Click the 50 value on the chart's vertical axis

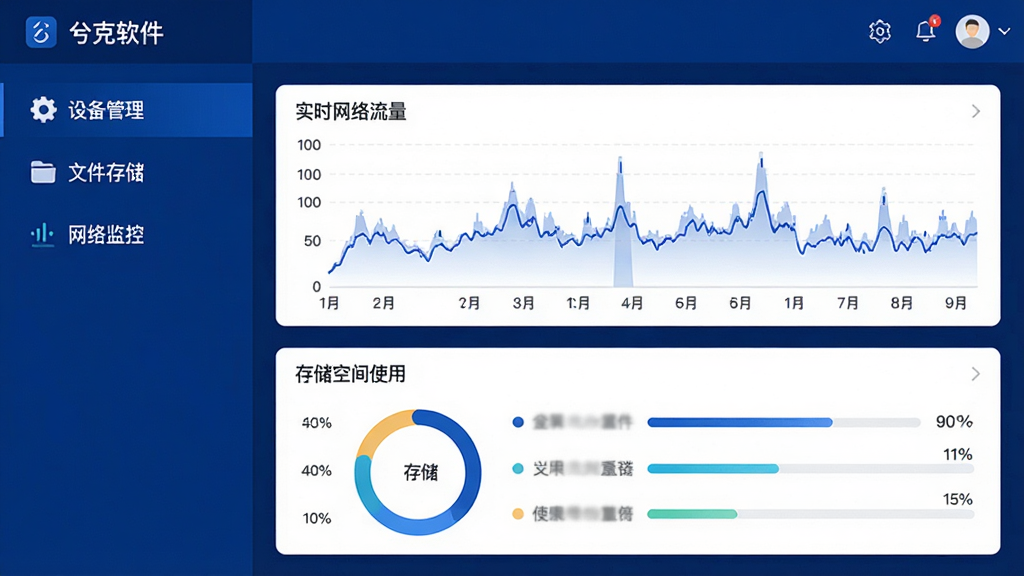312,241
